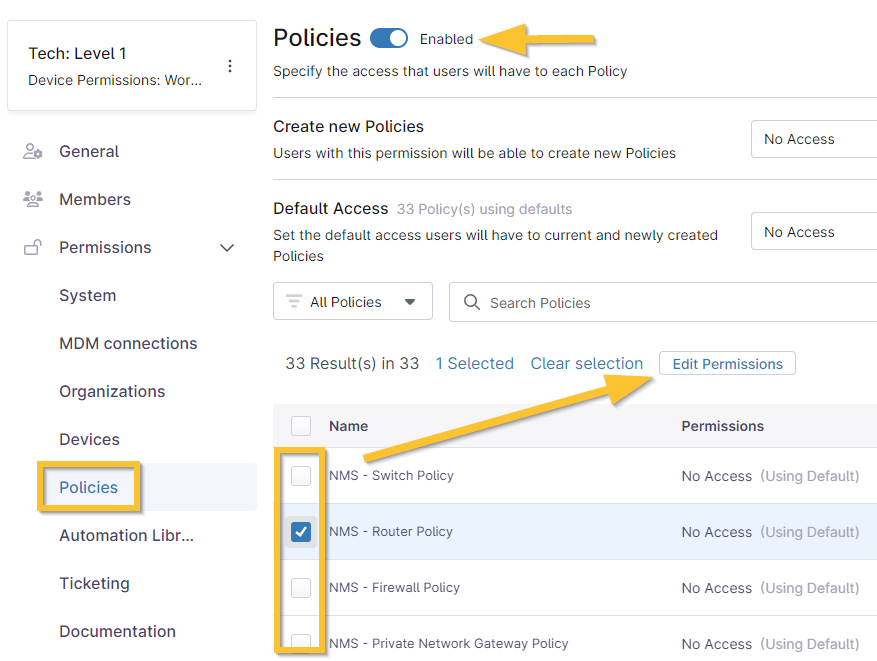Click the filter icon in All Policies

click(294, 302)
